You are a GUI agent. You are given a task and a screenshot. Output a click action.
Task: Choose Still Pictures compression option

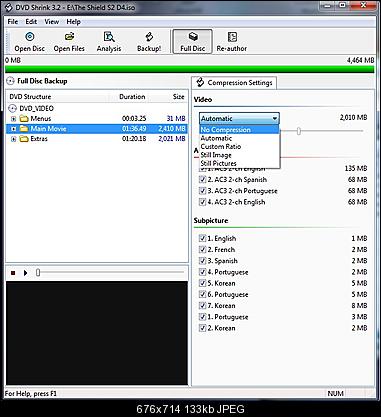click(x=239, y=163)
